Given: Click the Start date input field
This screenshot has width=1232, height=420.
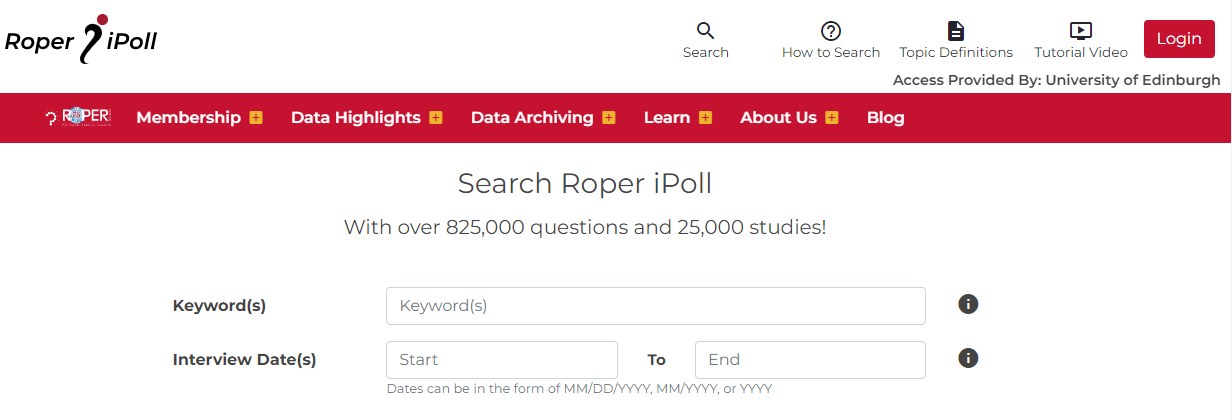Looking at the screenshot, I should point(502,360).
